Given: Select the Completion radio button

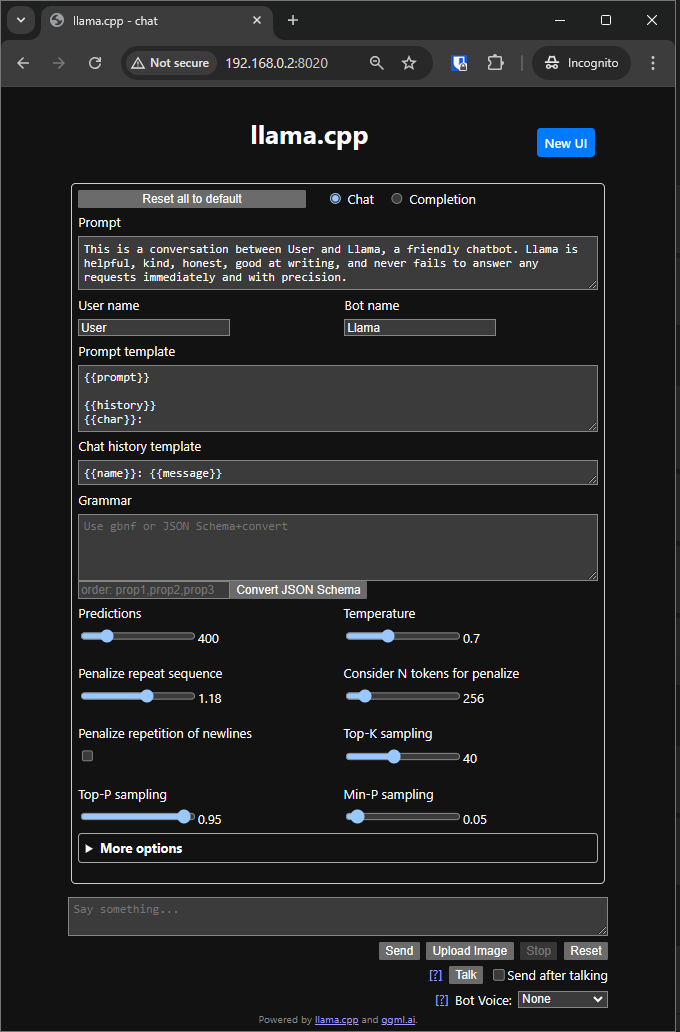Looking at the screenshot, I should tap(396, 199).
